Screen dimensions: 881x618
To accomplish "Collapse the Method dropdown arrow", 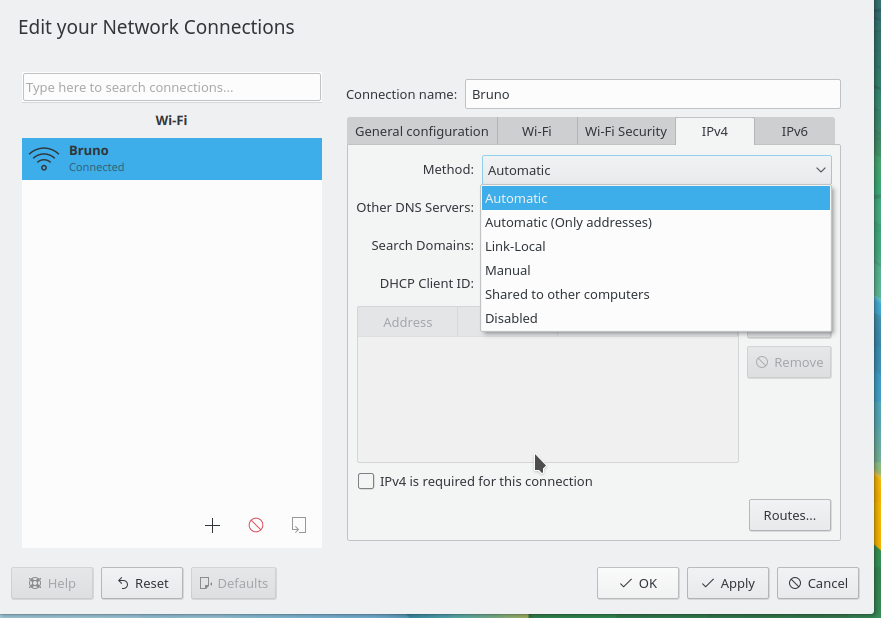I will point(820,170).
